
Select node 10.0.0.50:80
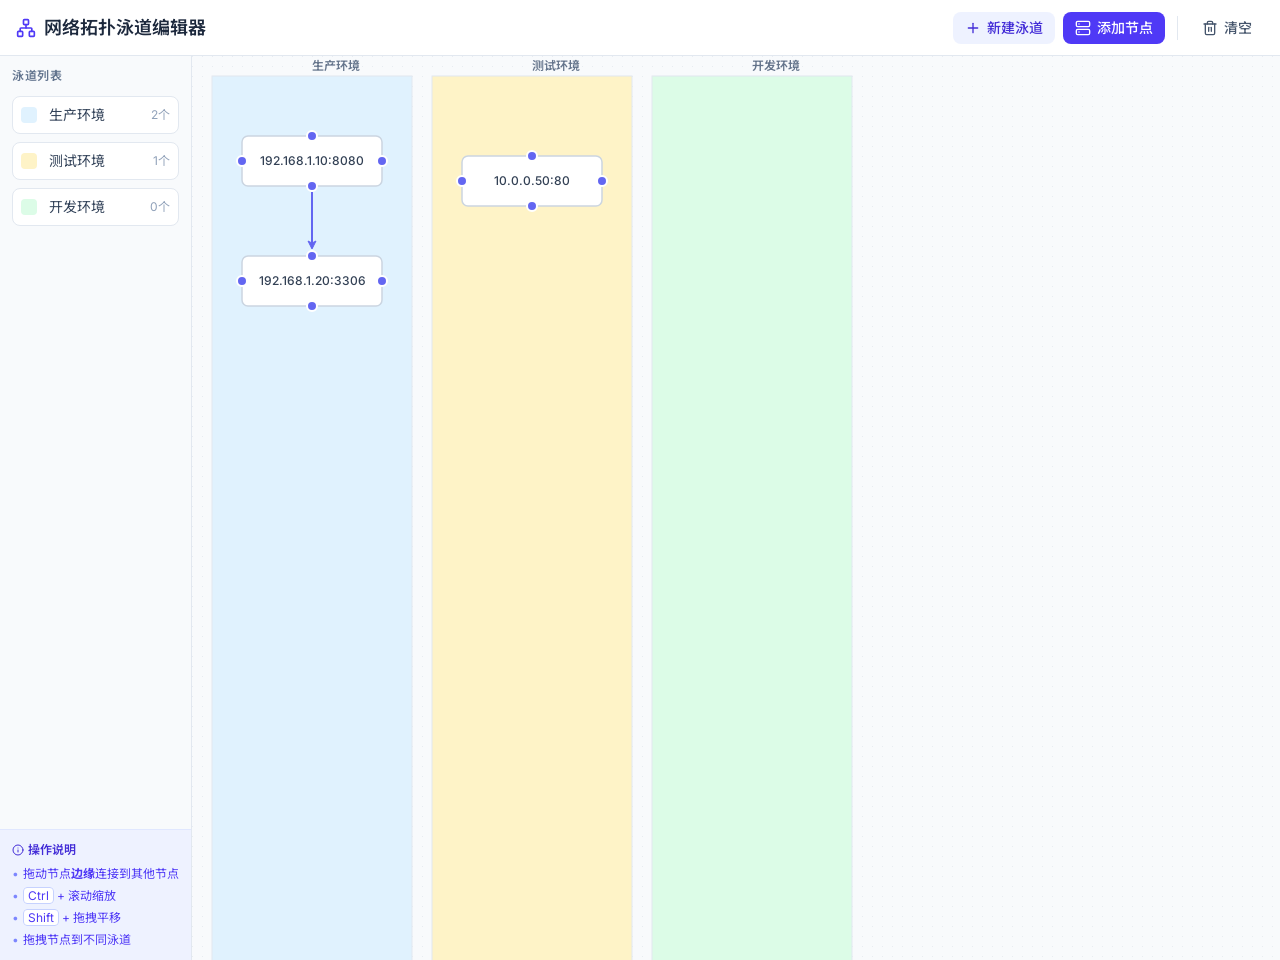532,181
